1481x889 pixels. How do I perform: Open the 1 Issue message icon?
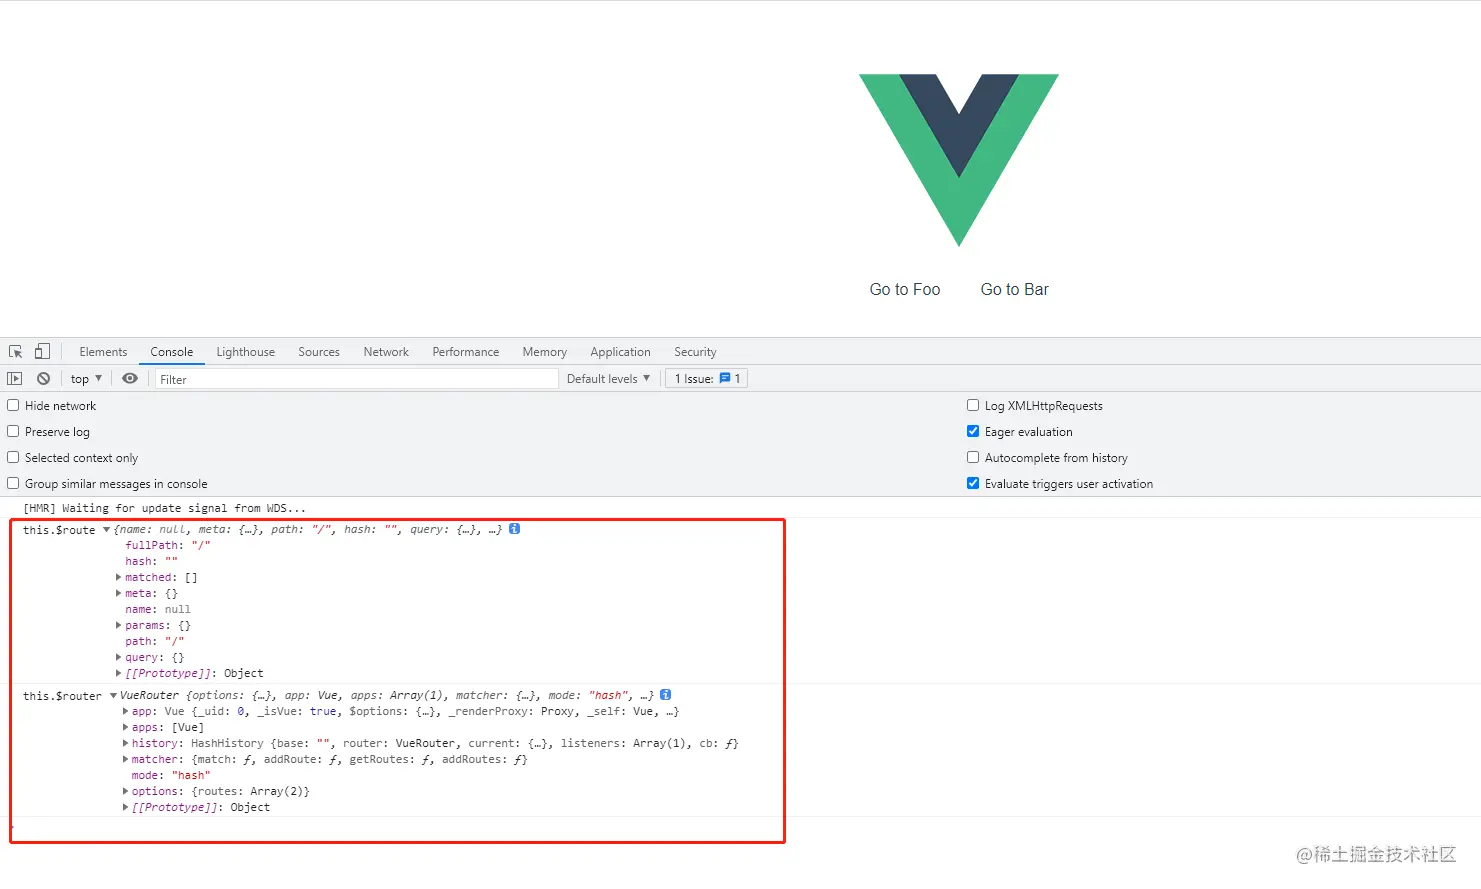pos(725,379)
